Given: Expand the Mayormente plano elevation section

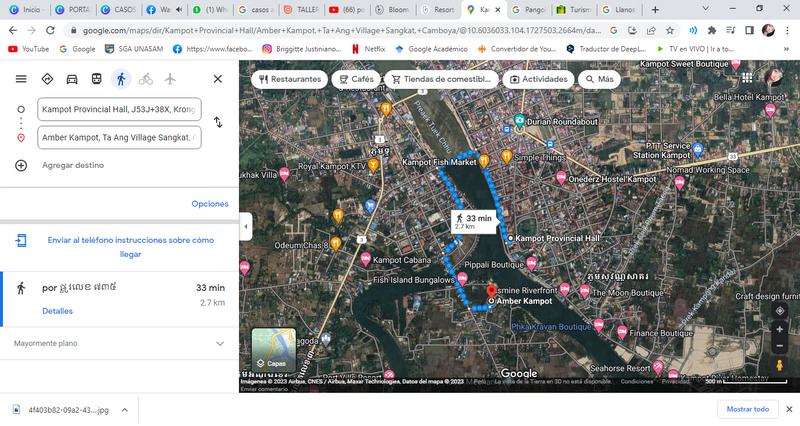Looking at the screenshot, I should click(220, 343).
